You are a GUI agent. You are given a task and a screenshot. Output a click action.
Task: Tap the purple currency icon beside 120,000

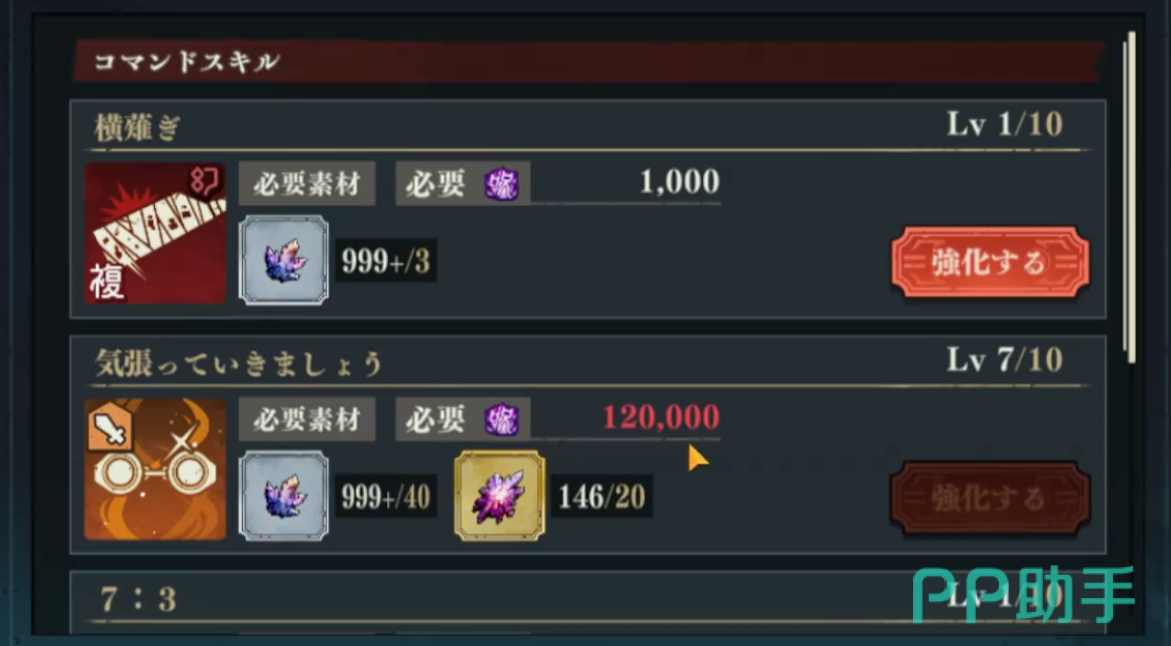click(502, 420)
